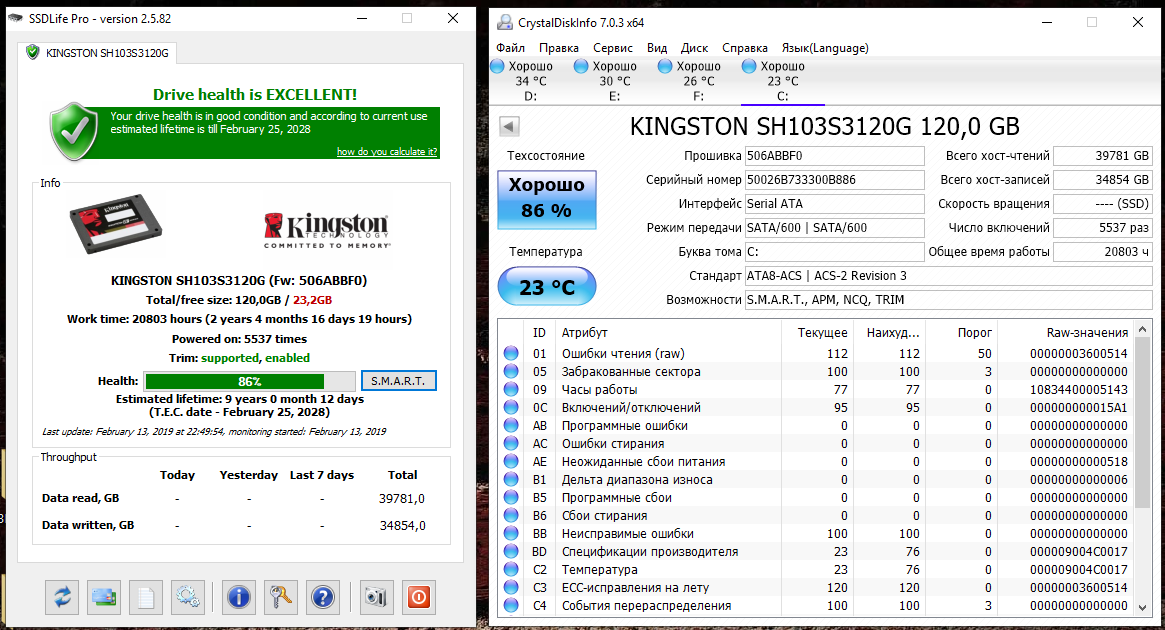Click the status circle for attribute BB
The width and height of the screenshot is (1165, 630).
tap(511, 533)
